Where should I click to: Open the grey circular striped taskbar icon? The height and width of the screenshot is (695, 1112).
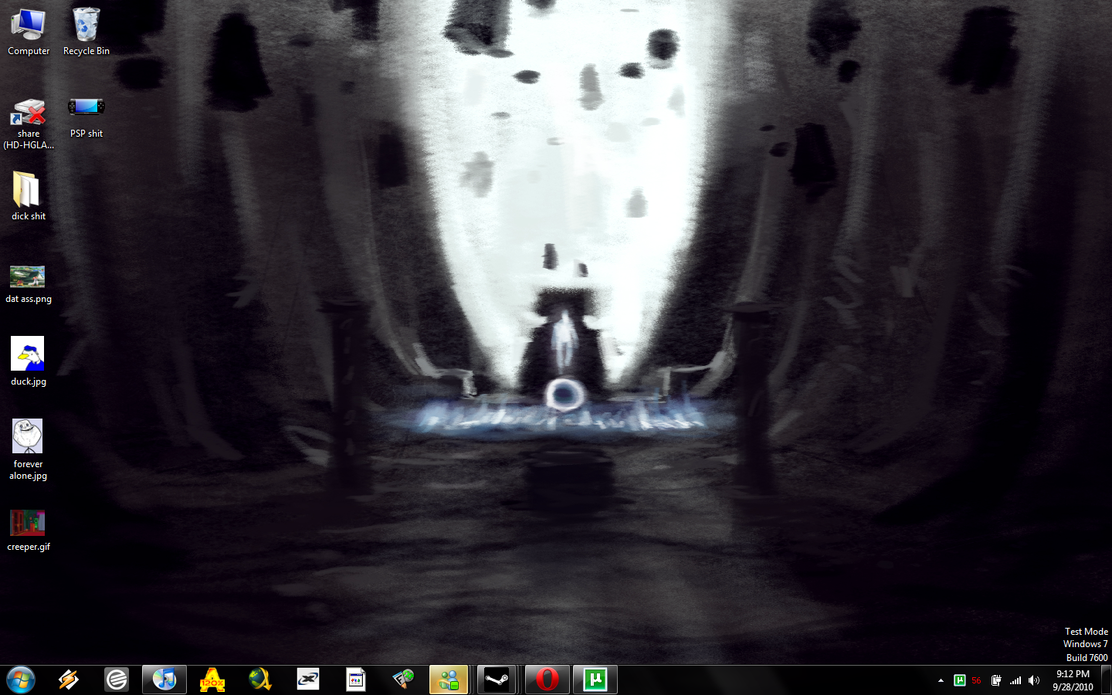pos(116,680)
